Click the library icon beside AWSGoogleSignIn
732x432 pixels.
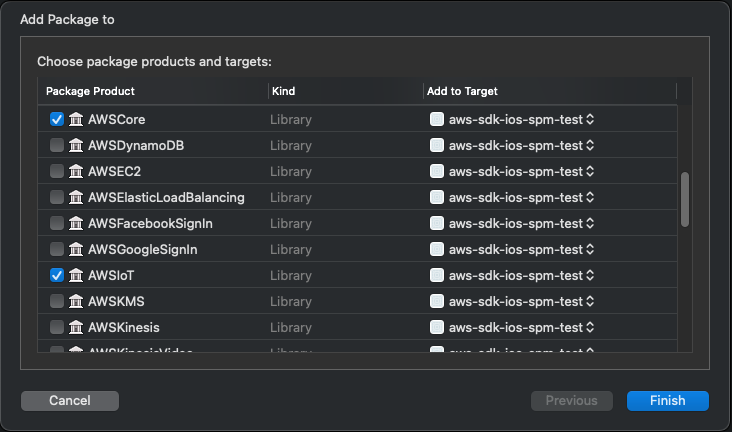[76, 249]
